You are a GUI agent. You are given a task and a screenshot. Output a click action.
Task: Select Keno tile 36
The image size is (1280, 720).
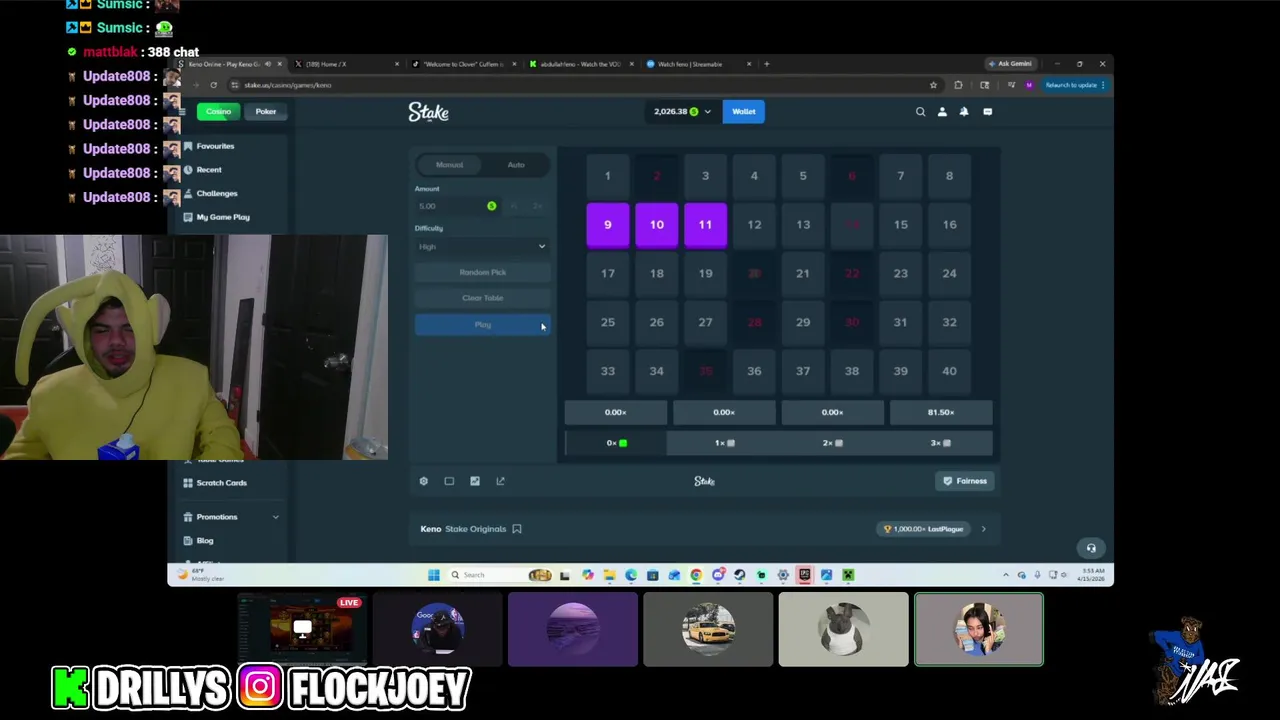click(x=754, y=371)
